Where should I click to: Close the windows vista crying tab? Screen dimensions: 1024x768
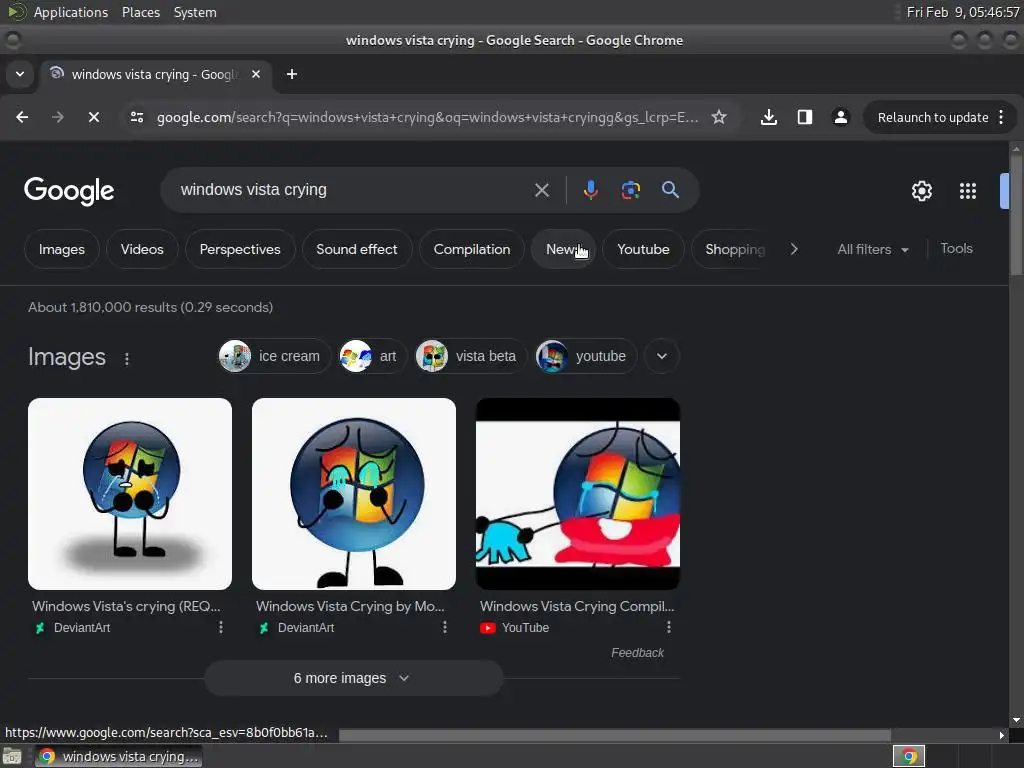(x=256, y=74)
